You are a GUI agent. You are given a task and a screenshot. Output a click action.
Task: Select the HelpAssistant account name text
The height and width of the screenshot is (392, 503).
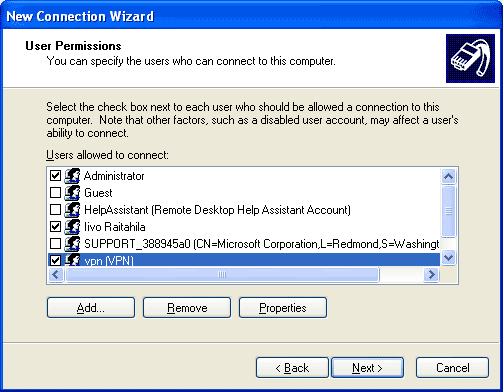click(x=217, y=210)
